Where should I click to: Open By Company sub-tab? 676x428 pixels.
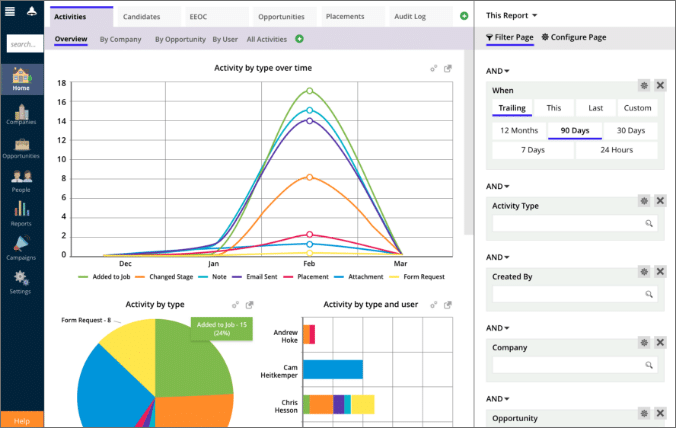coord(120,39)
